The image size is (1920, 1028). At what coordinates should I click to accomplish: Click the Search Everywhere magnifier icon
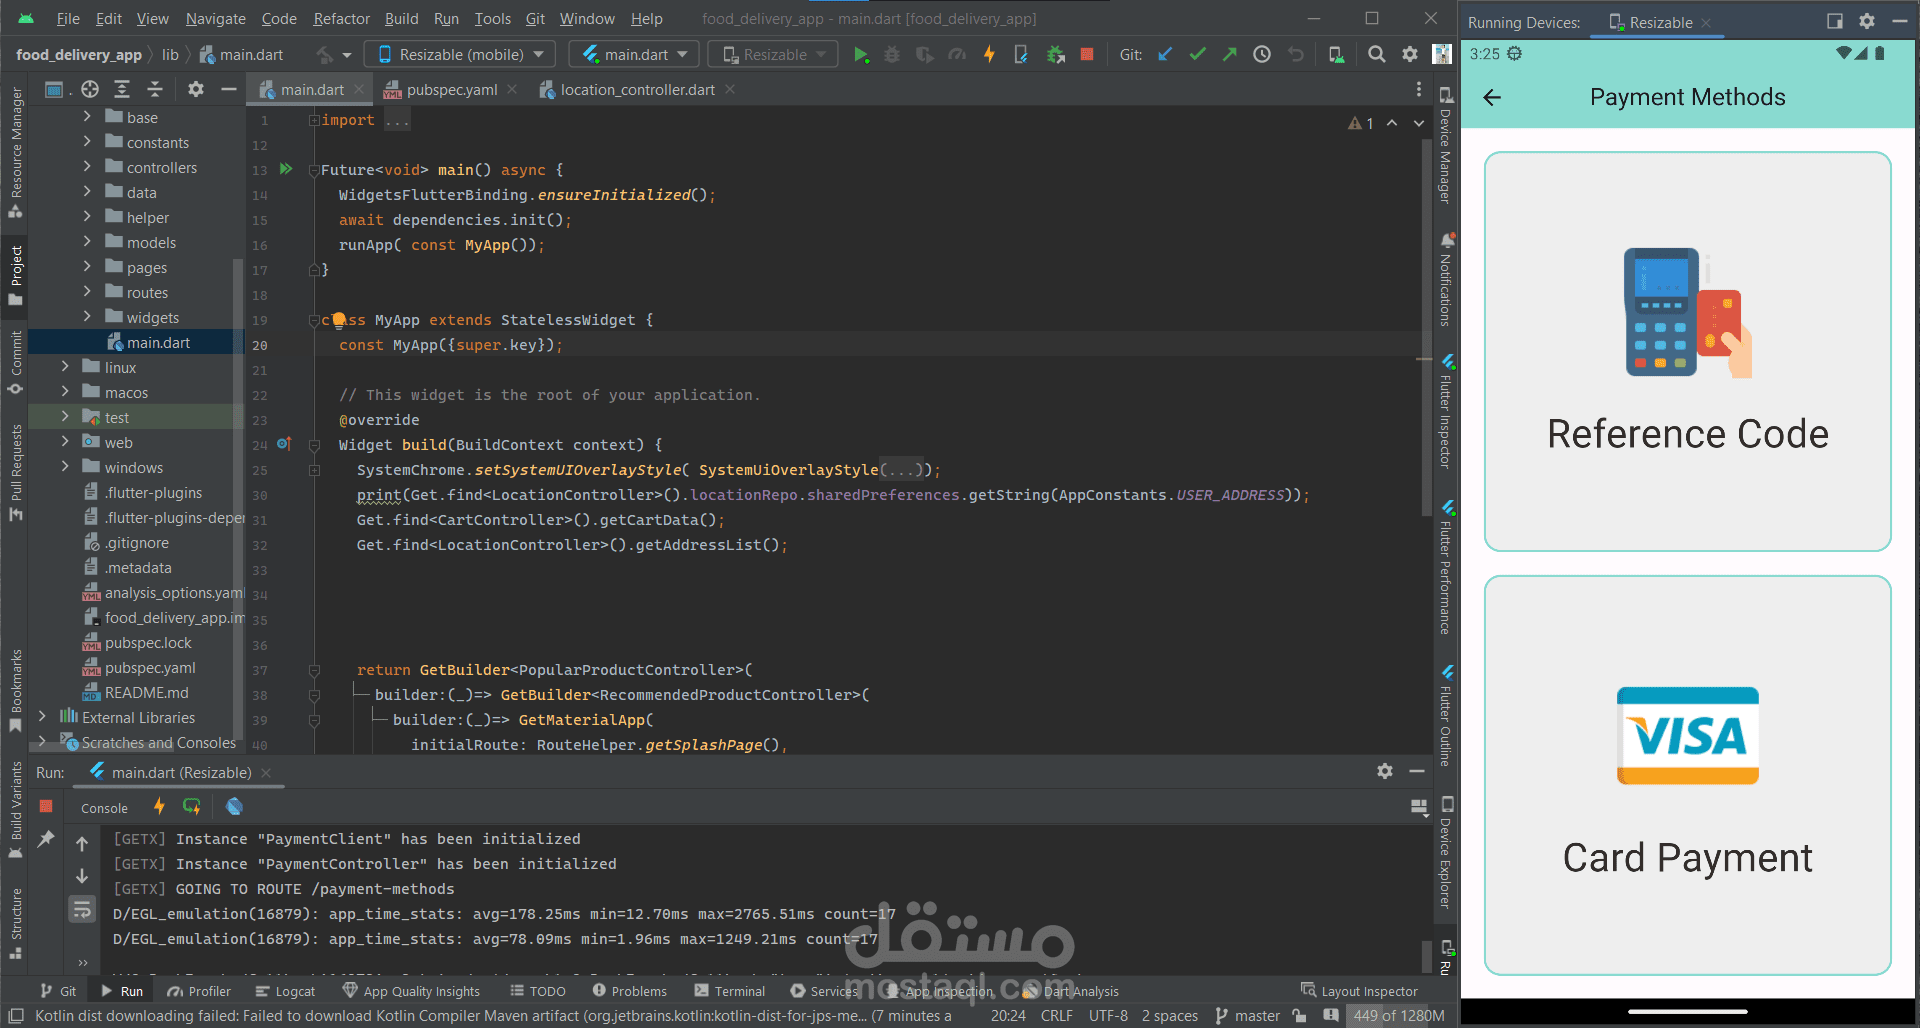coord(1377,55)
